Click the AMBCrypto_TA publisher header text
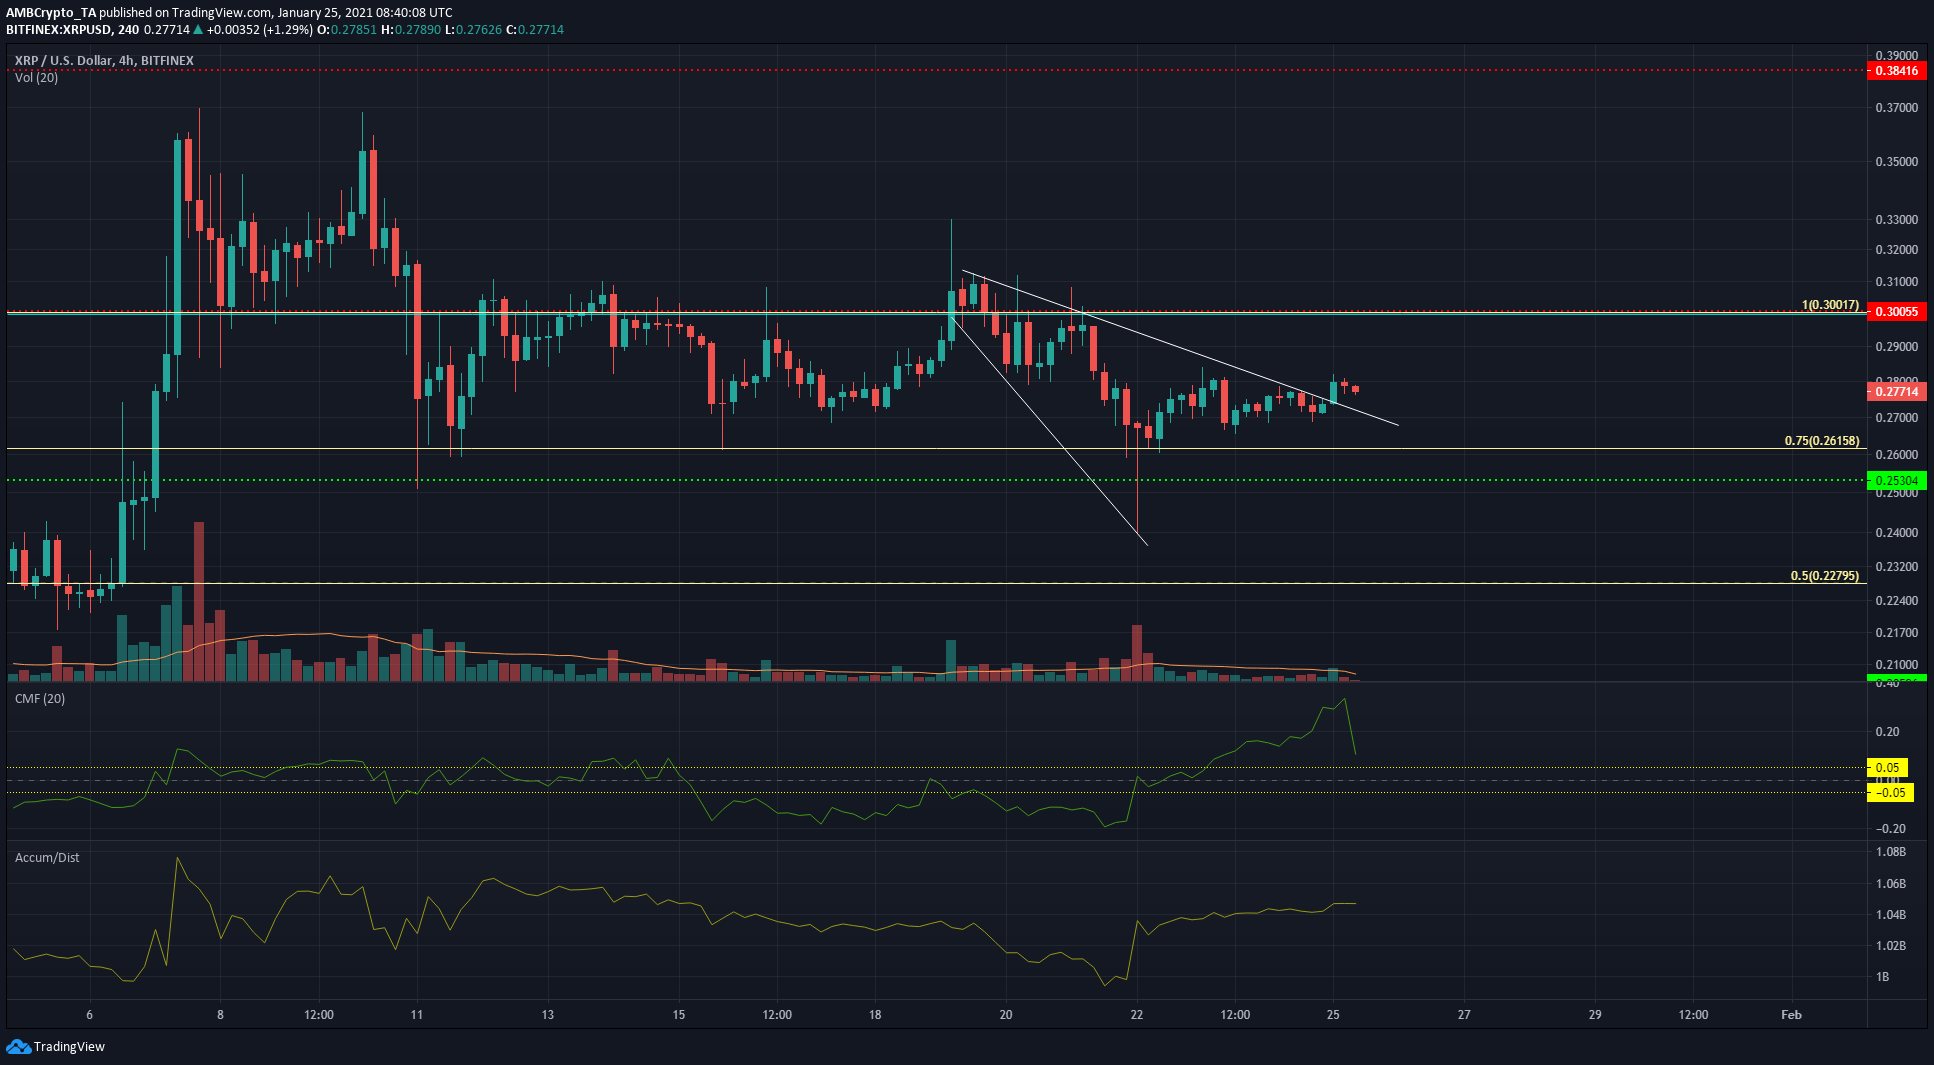1934x1065 pixels. (51, 13)
